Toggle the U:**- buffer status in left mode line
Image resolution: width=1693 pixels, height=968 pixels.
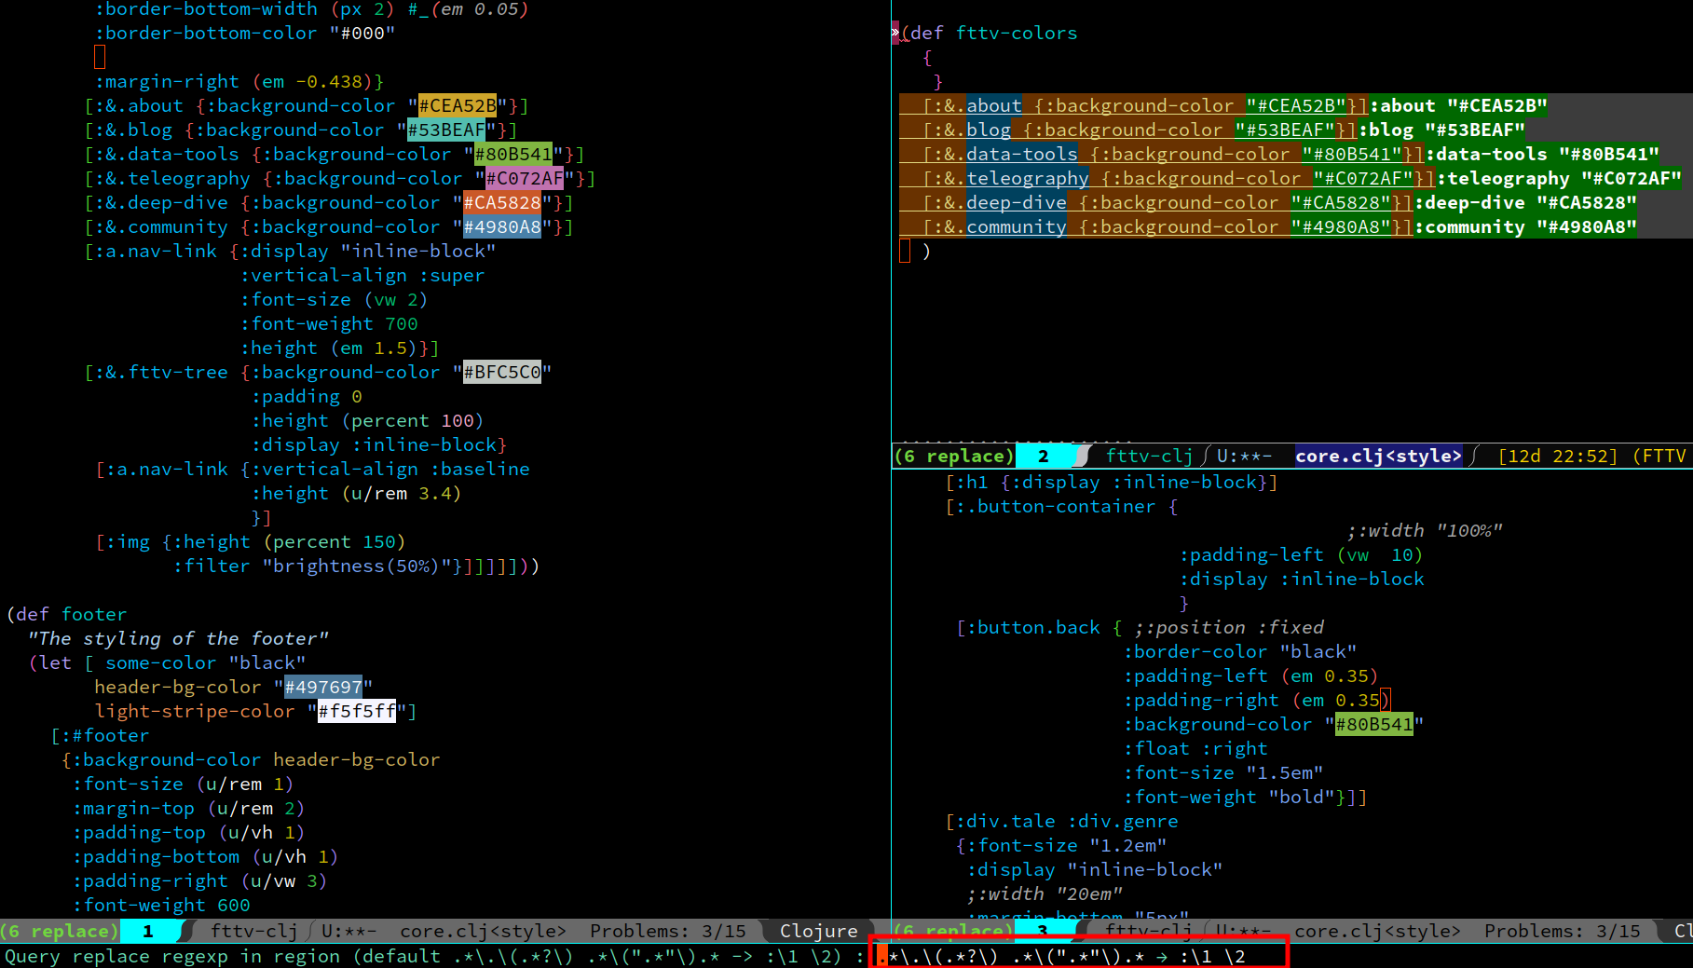click(348, 931)
